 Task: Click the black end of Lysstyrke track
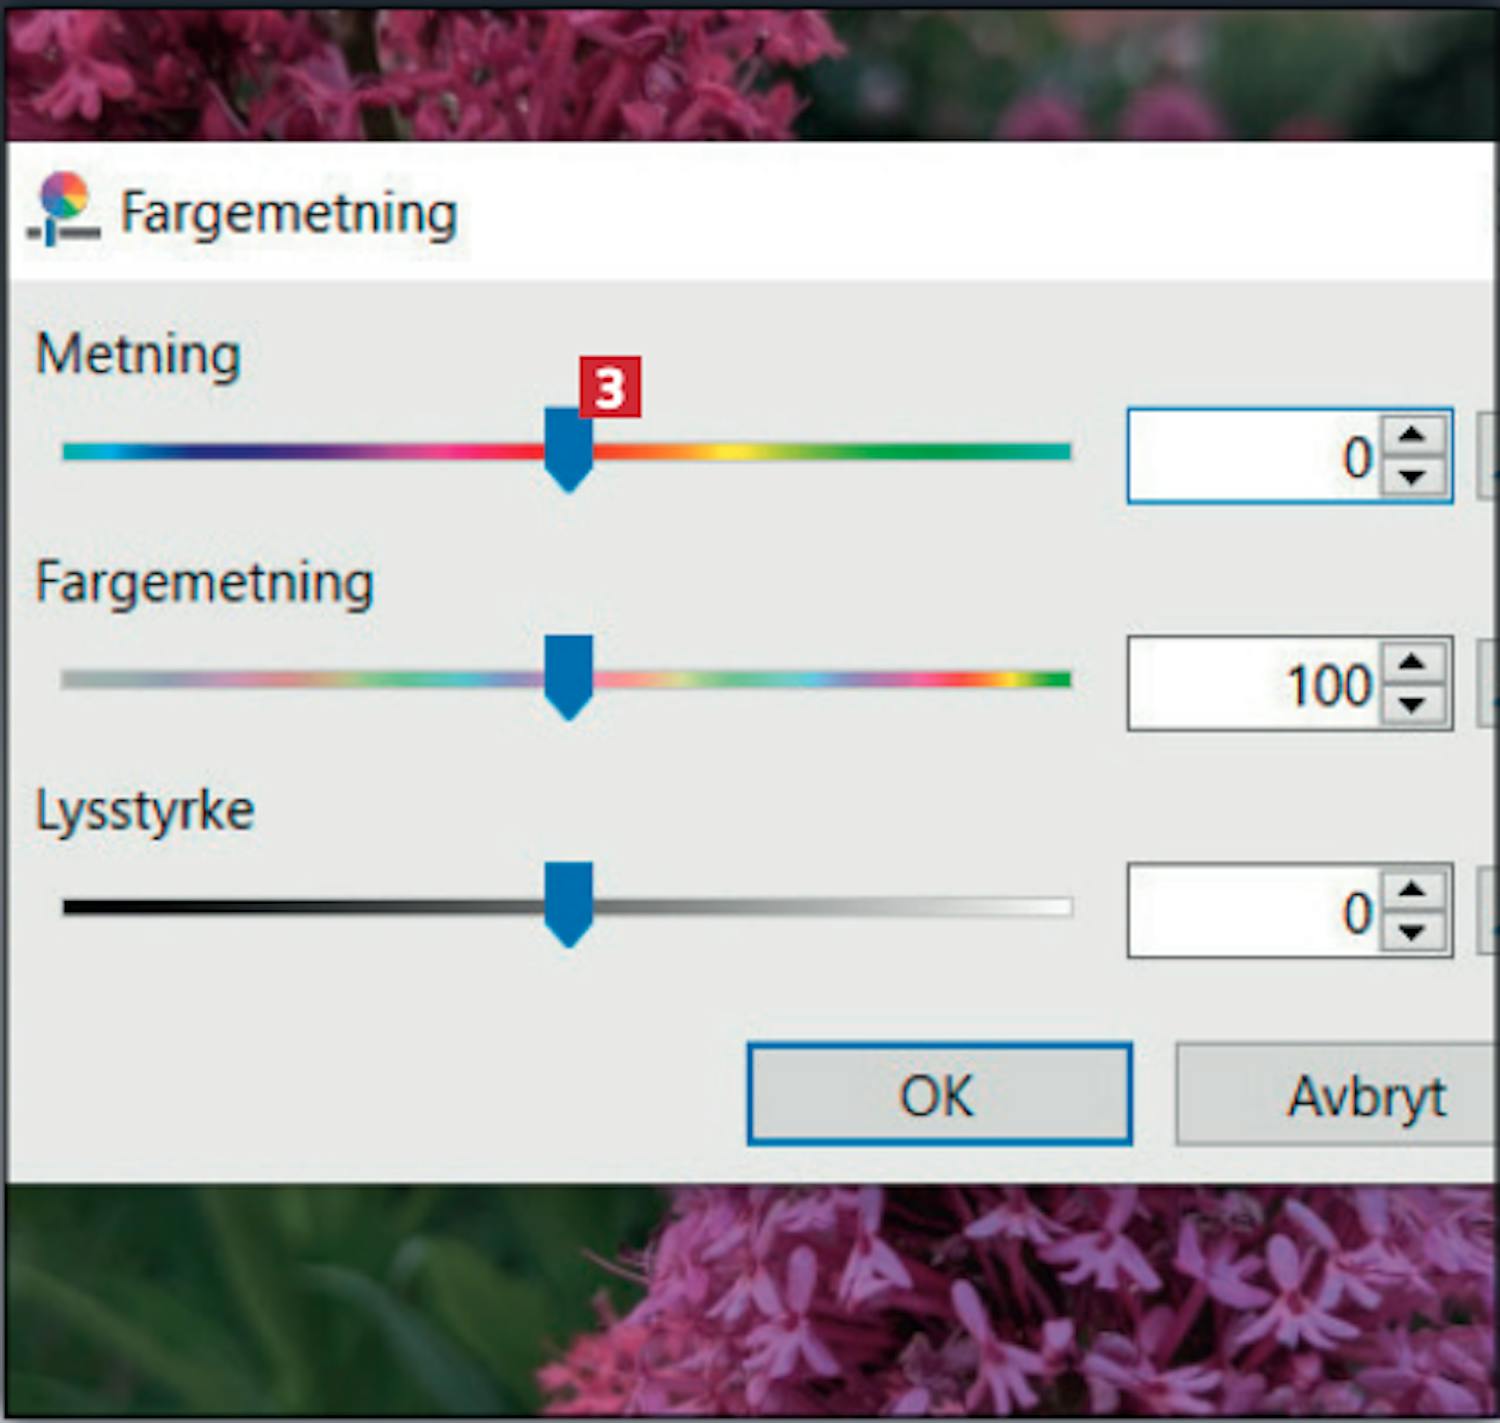[75, 907]
